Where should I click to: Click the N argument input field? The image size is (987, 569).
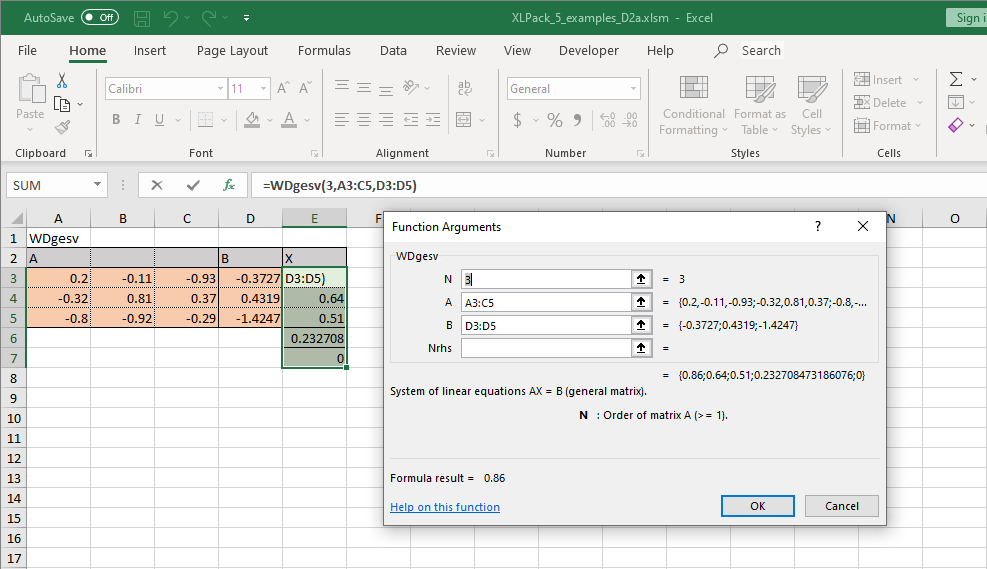point(546,279)
